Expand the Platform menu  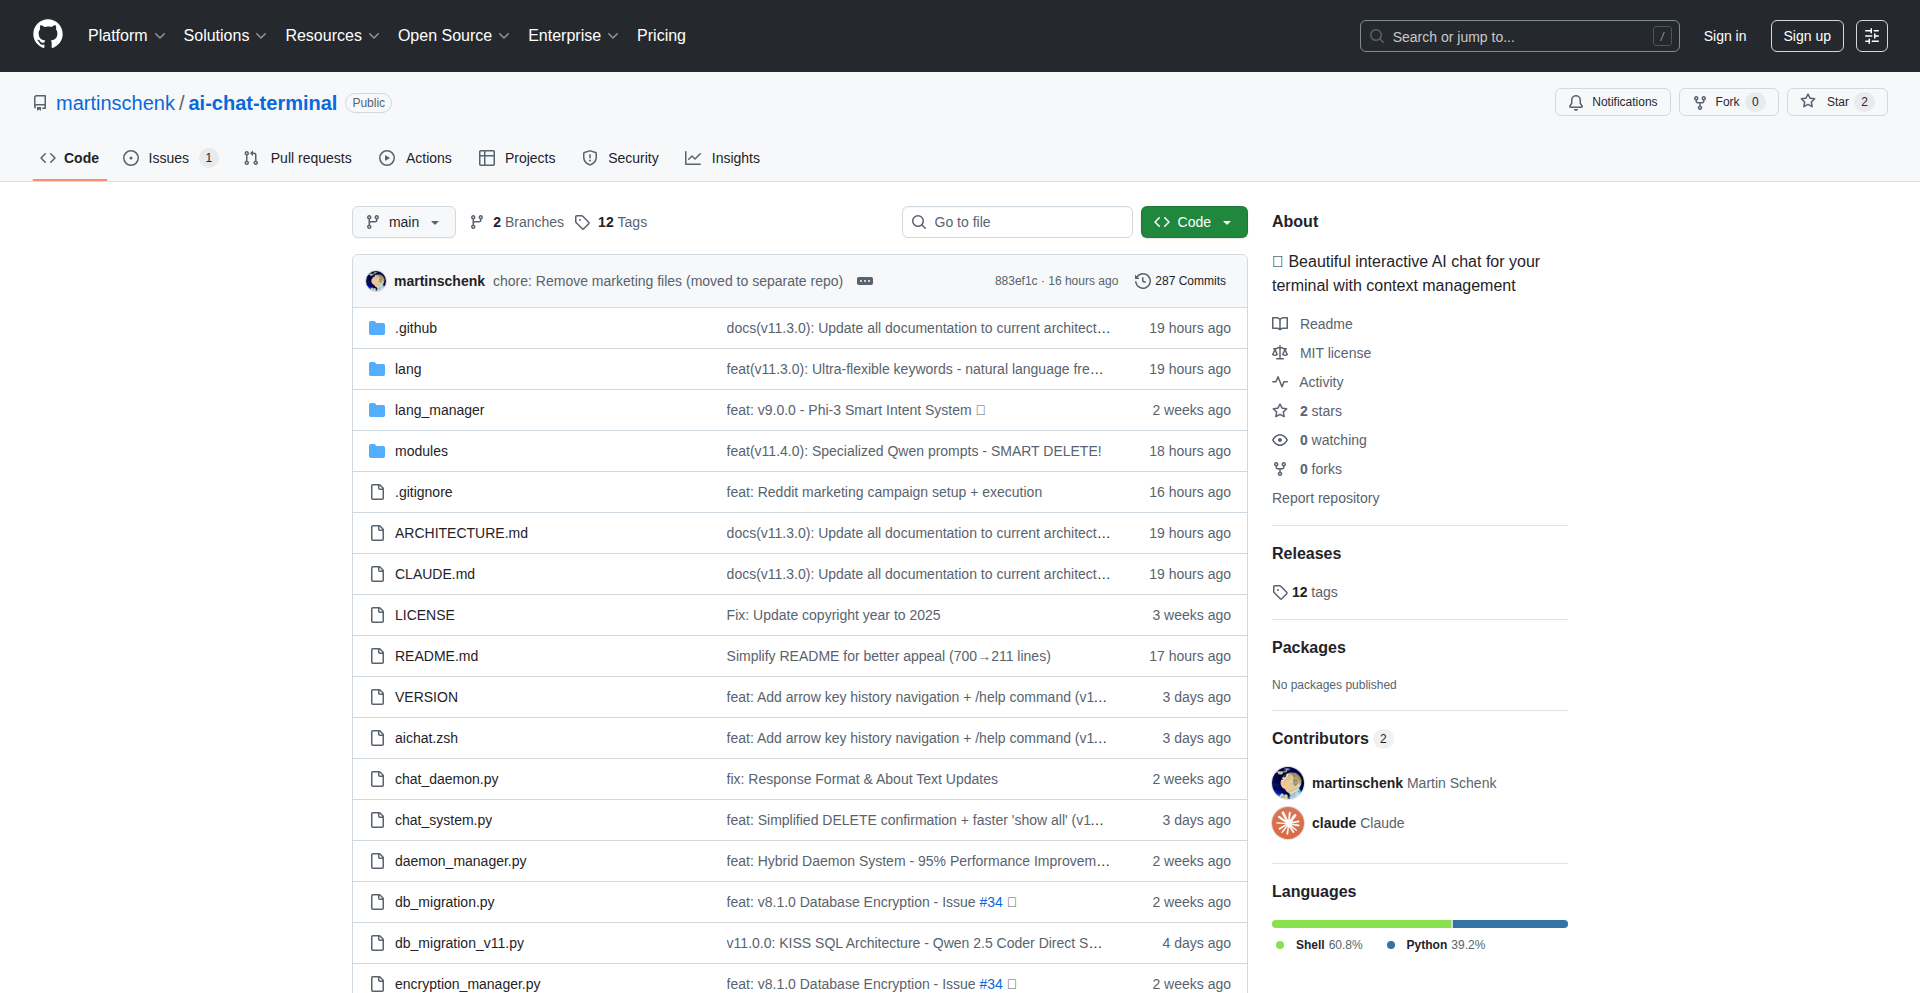[x=126, y=36]
